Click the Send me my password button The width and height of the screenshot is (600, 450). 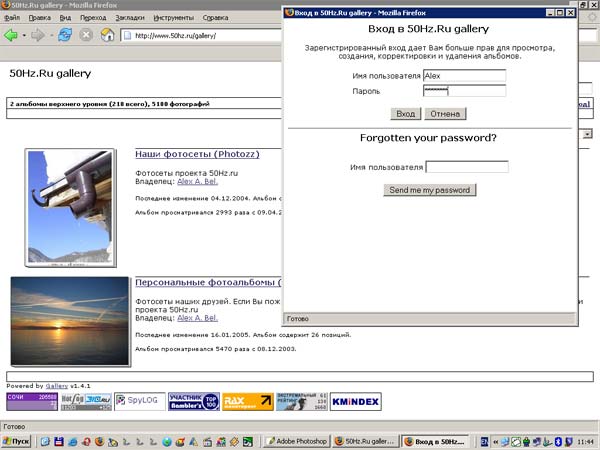(430, 190)
